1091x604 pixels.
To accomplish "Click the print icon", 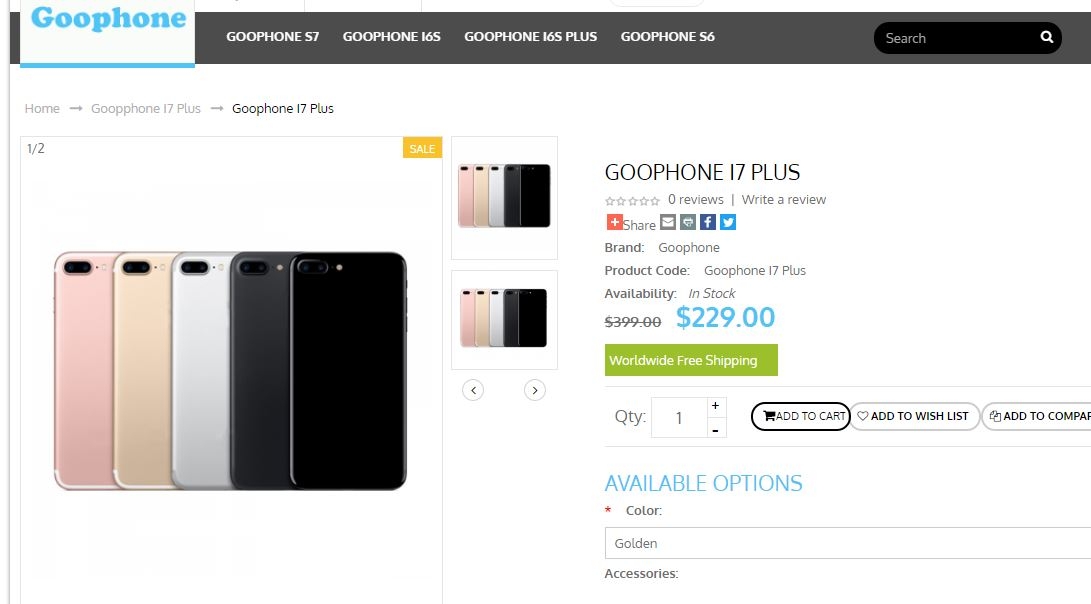I will point(688,222).
